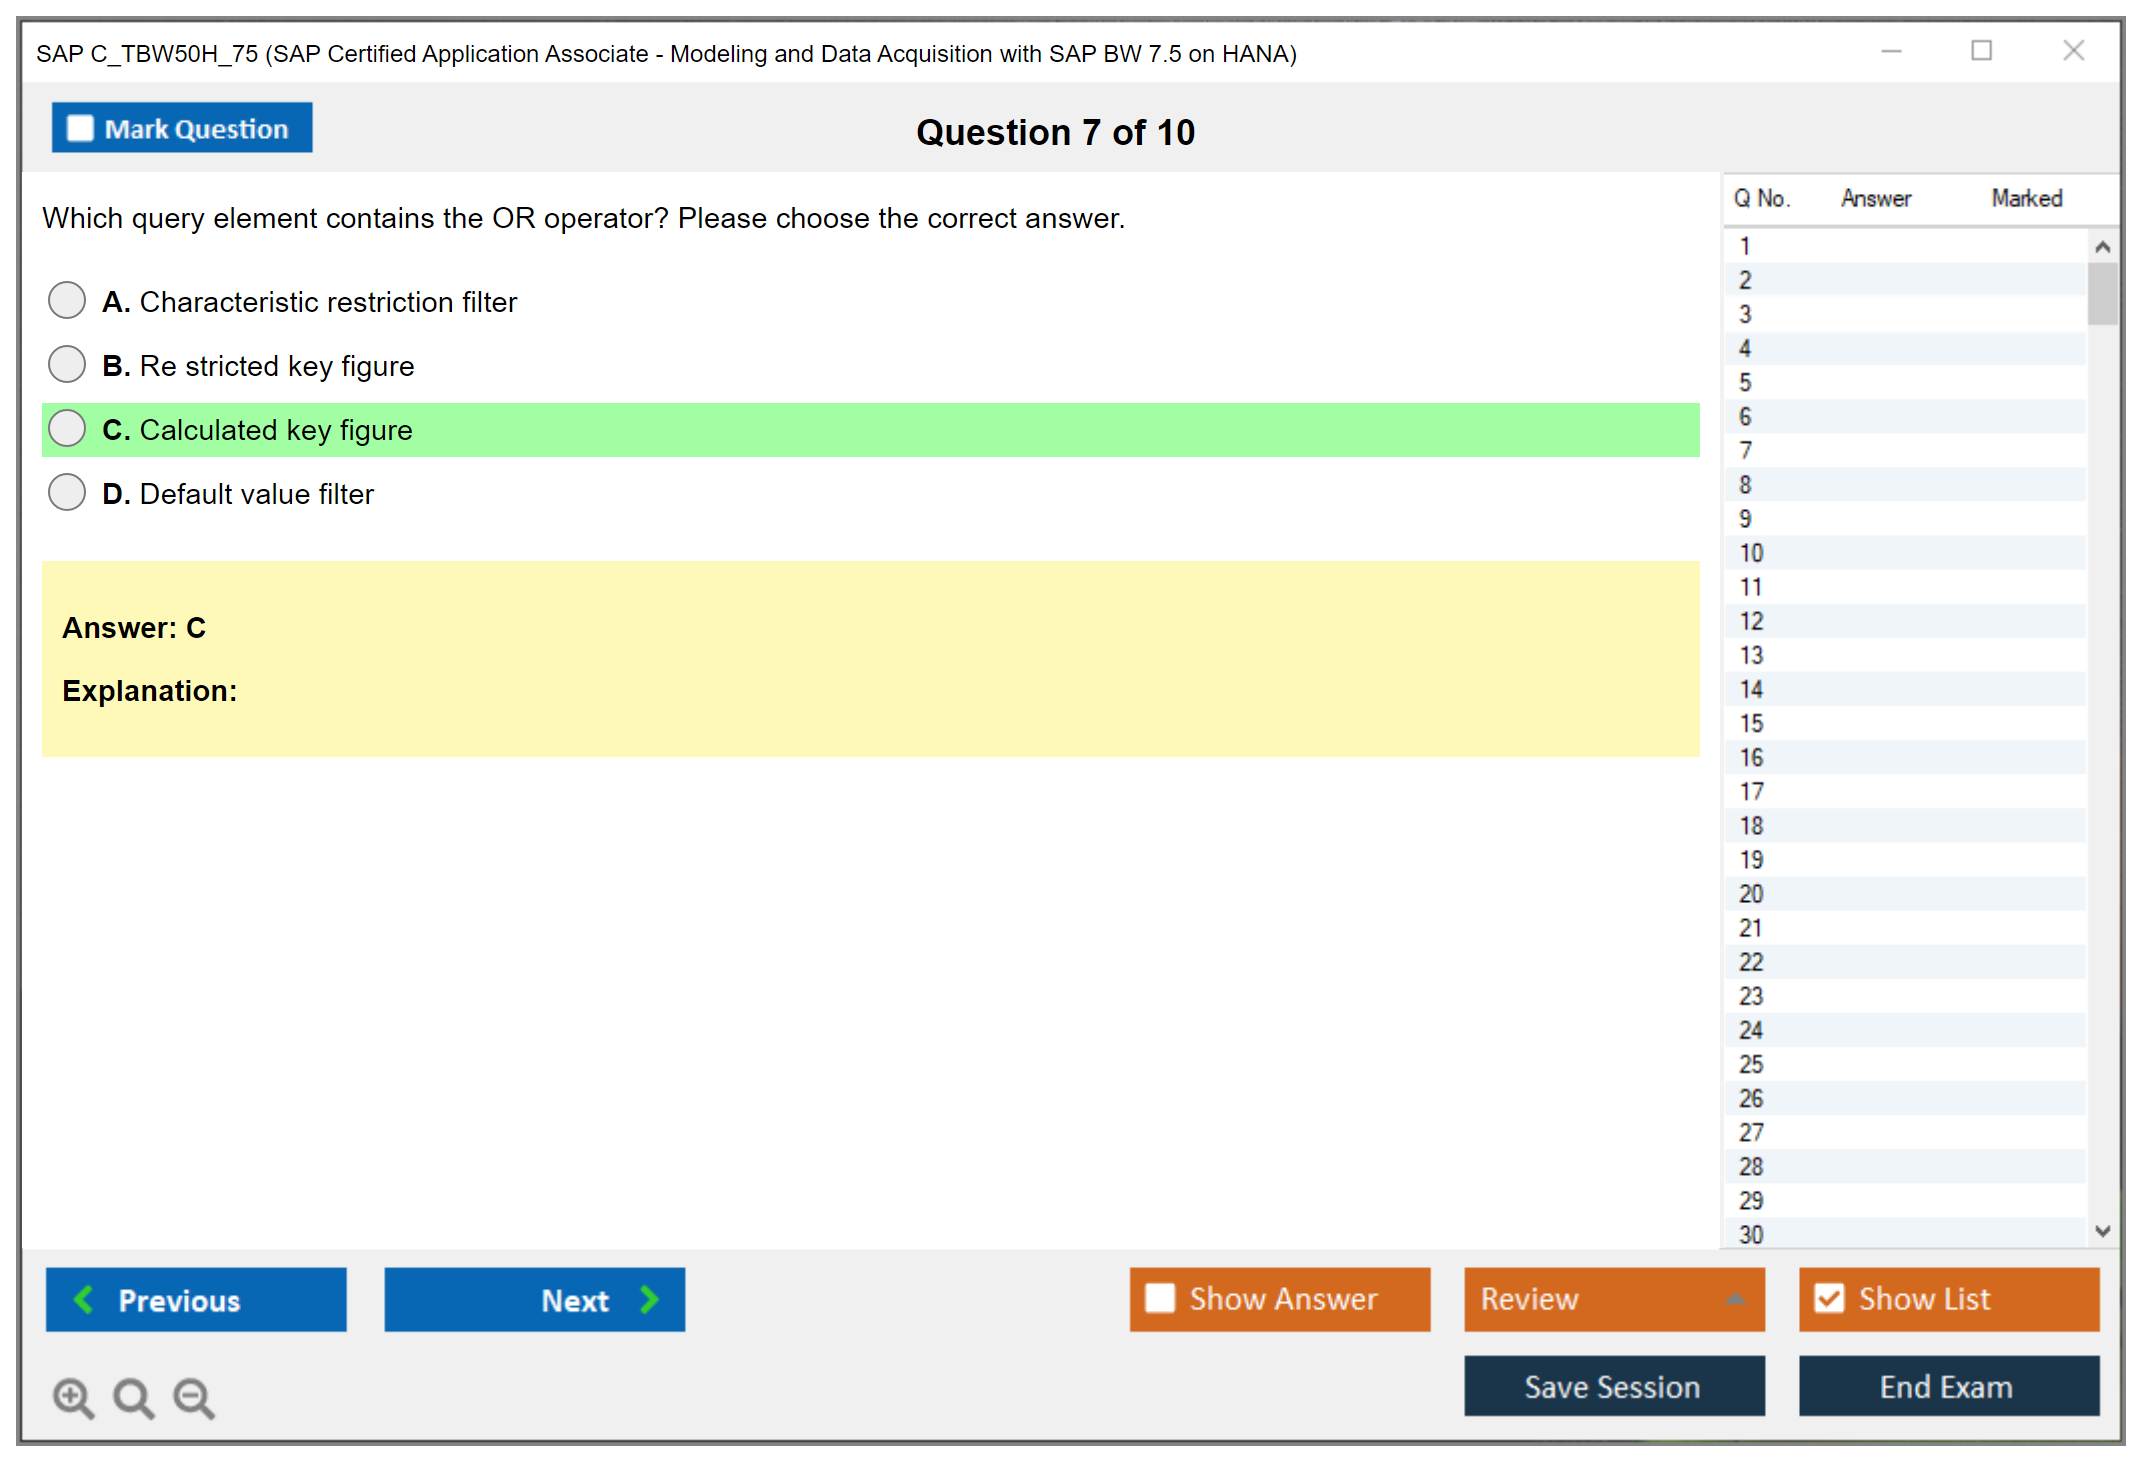This screenshot has width=2150, height=1470.
Task: Click the End Exam button
Action: coord(1947,1386)
